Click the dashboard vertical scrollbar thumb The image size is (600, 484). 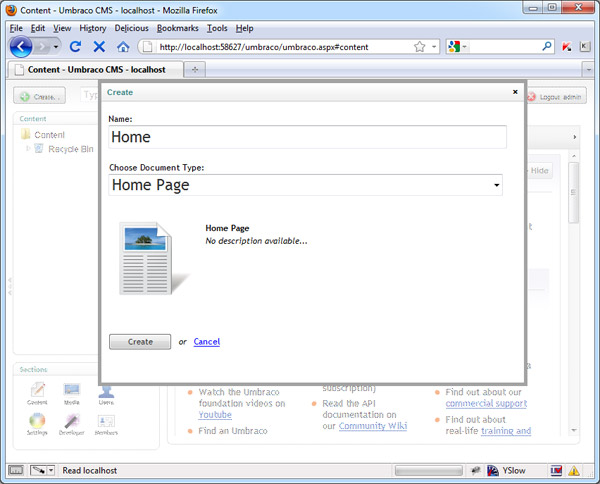click(x=574, y=192)
